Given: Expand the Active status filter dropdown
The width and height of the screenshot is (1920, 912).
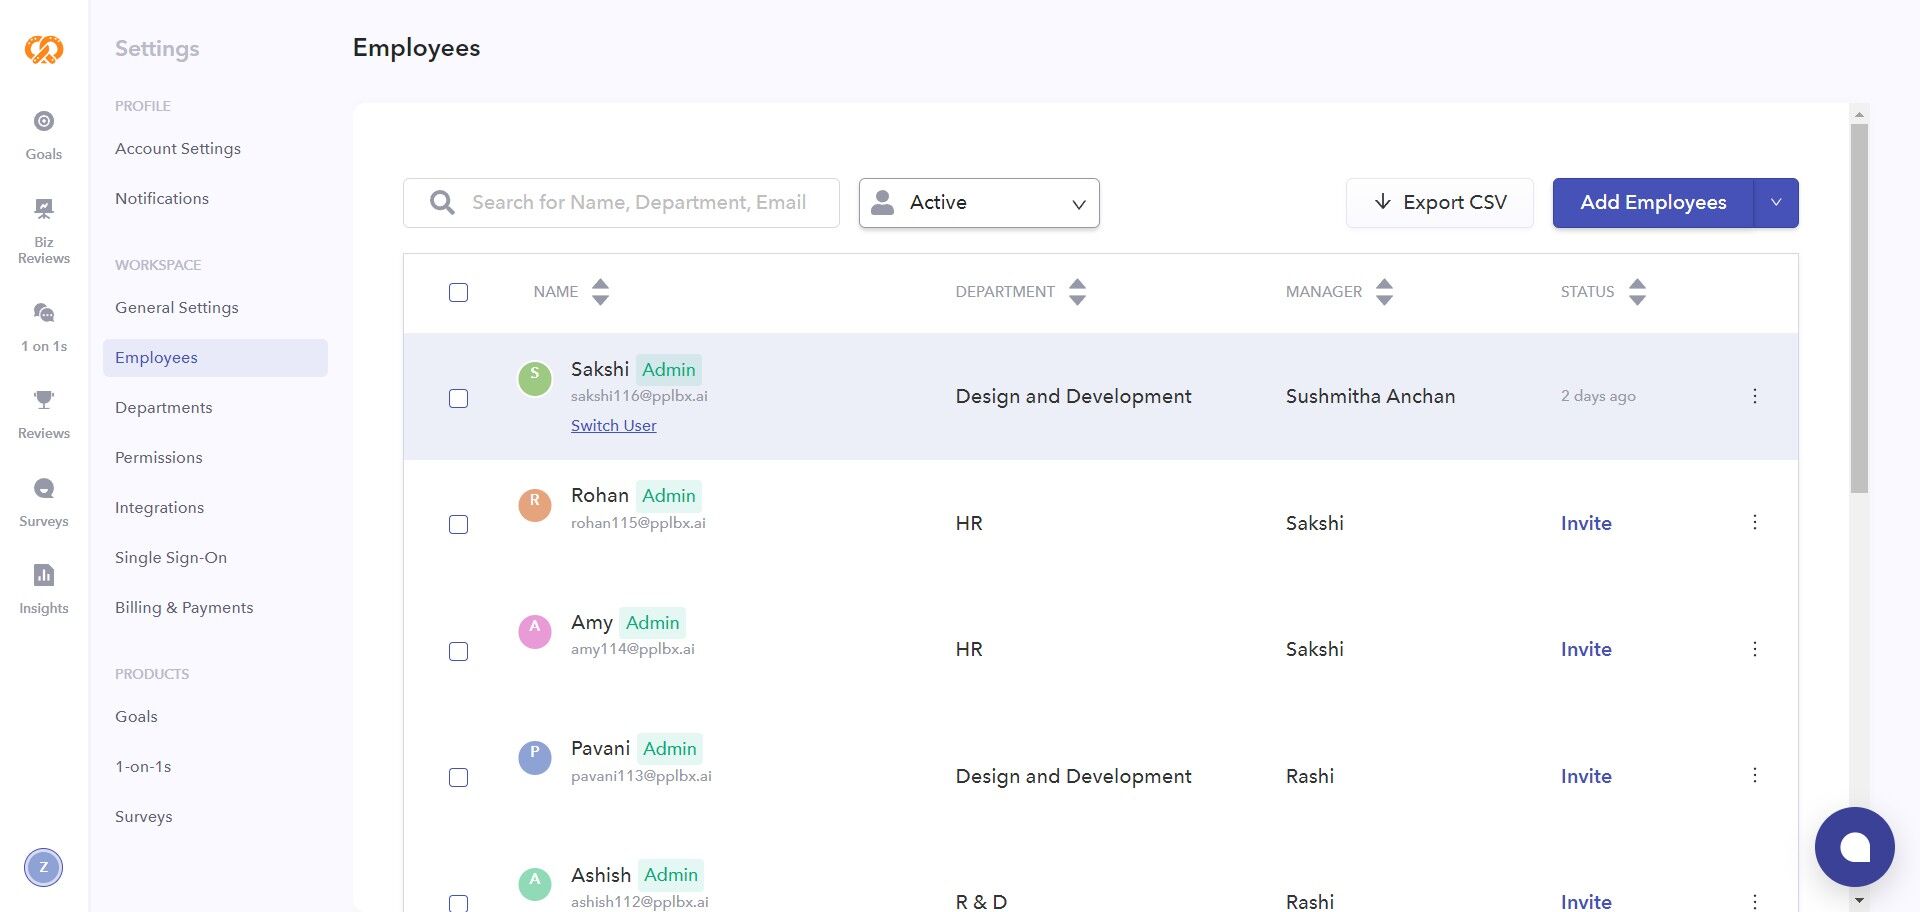Looking at the screenshot, I should 978,203.
